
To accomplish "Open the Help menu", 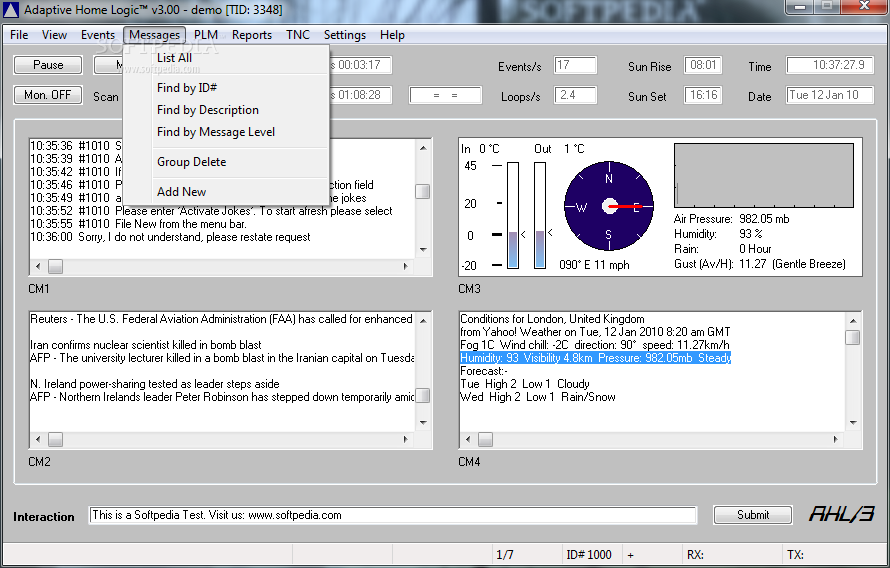I will pyautogui.click(x=392, y=35).
